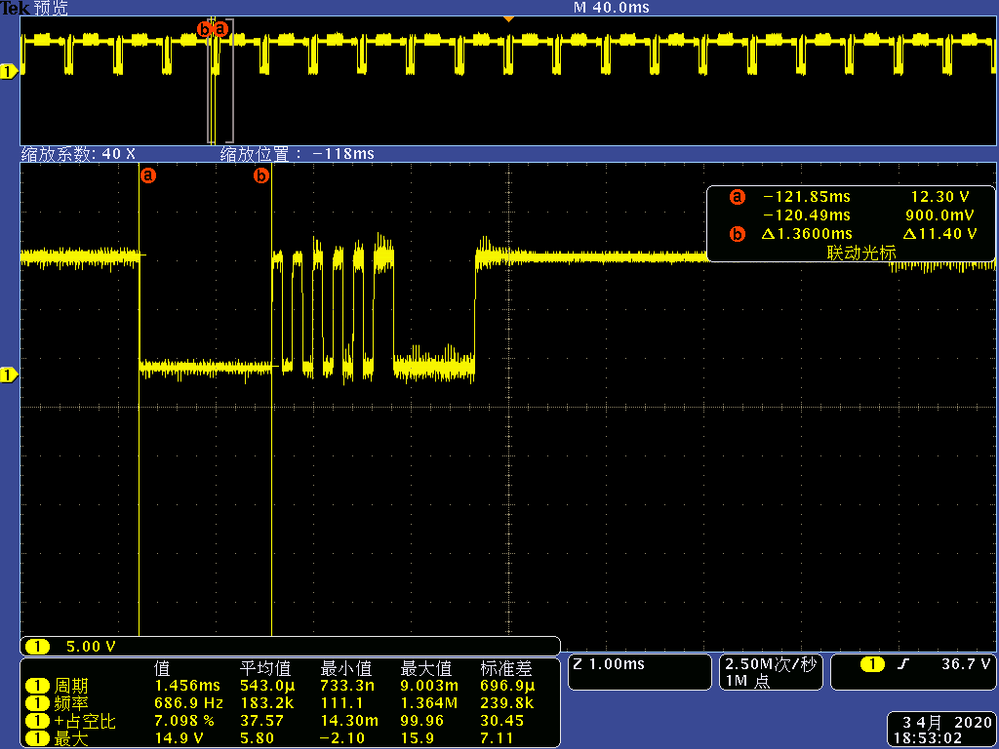Click the 9.003m period maximum value
The height and width of the screenshot is (749, 999).
pyautogui.click(x=428, y=686)
